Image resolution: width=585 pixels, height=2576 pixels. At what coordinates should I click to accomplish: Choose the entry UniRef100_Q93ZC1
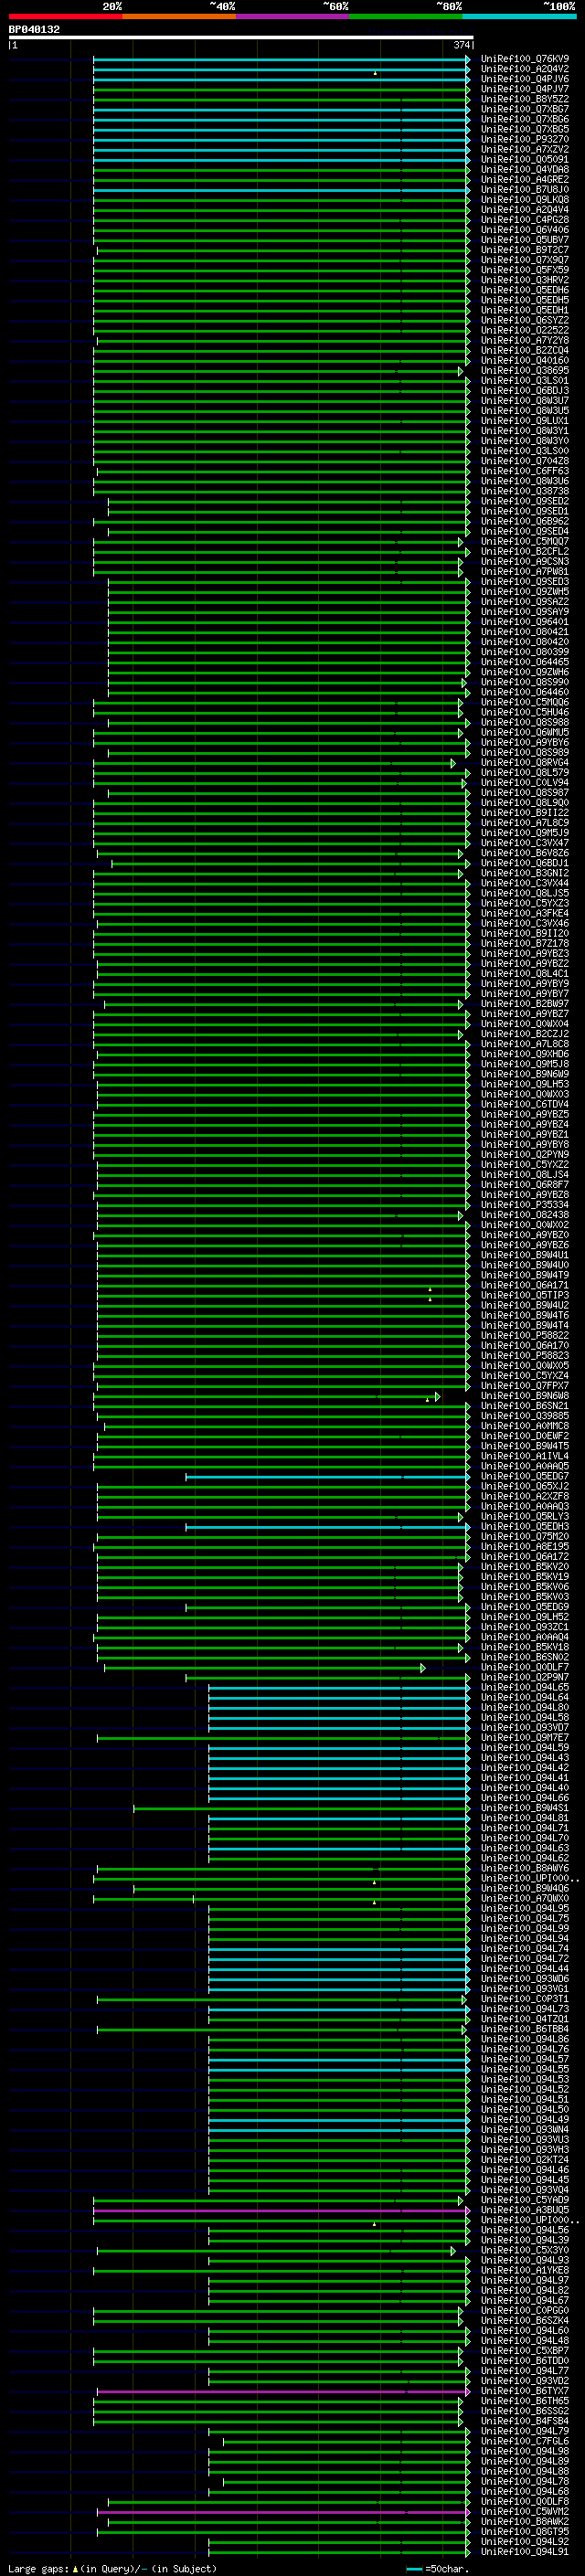coord(525,1627)
